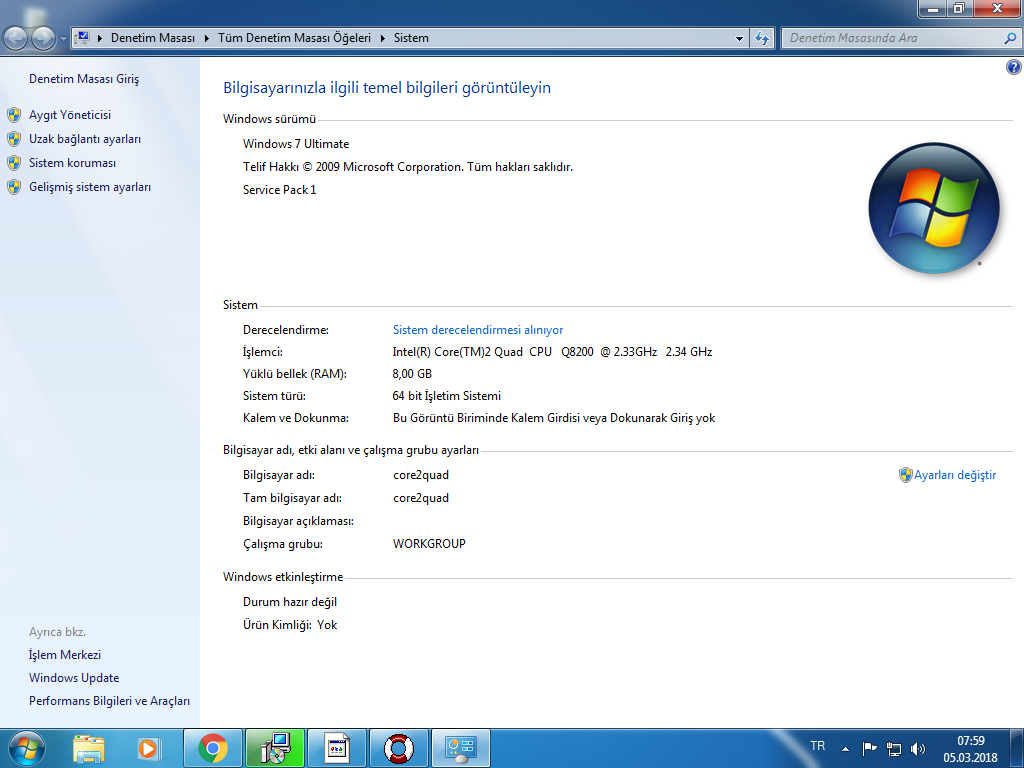Open Aygıt Yöneticisi (Device Manager)
This screenshot has height=768, width=1024.
(70, 115)
